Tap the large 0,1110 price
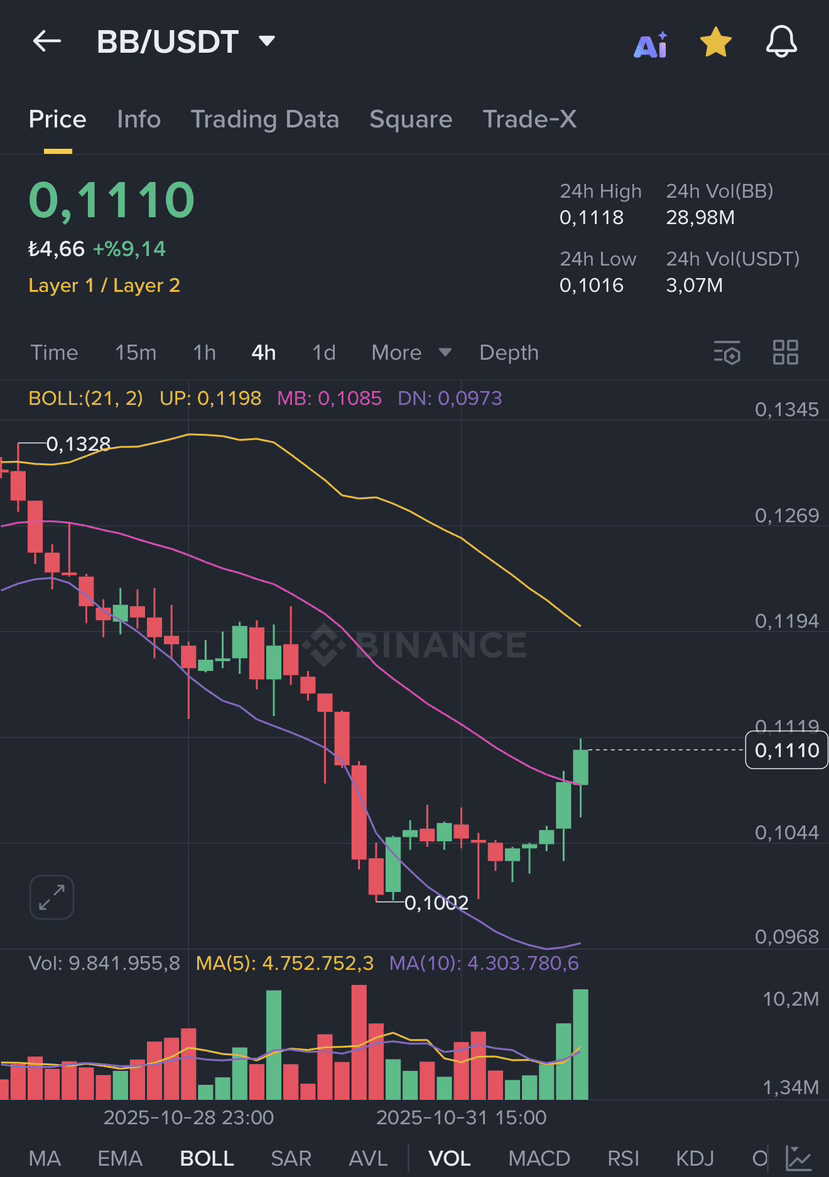The height and width of the screenshot is (1177, 829). (x=112, y=200)
